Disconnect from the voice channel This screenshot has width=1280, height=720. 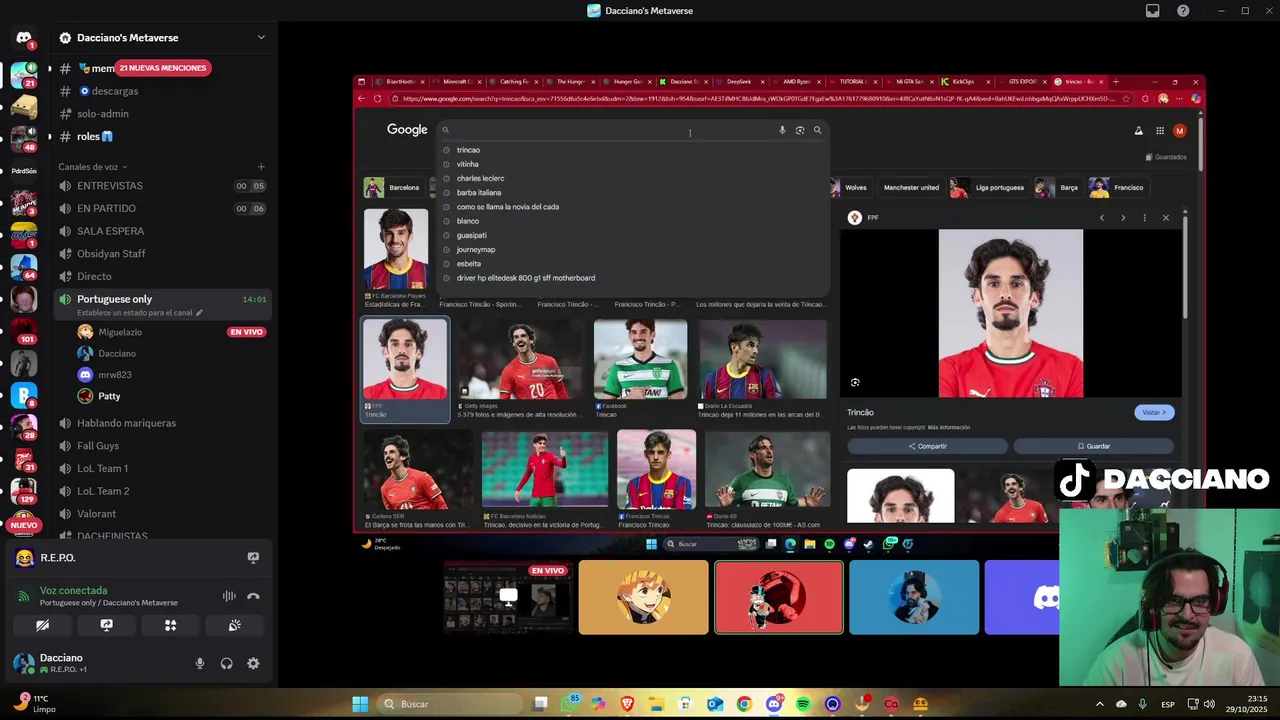click(x=253, y=596)
